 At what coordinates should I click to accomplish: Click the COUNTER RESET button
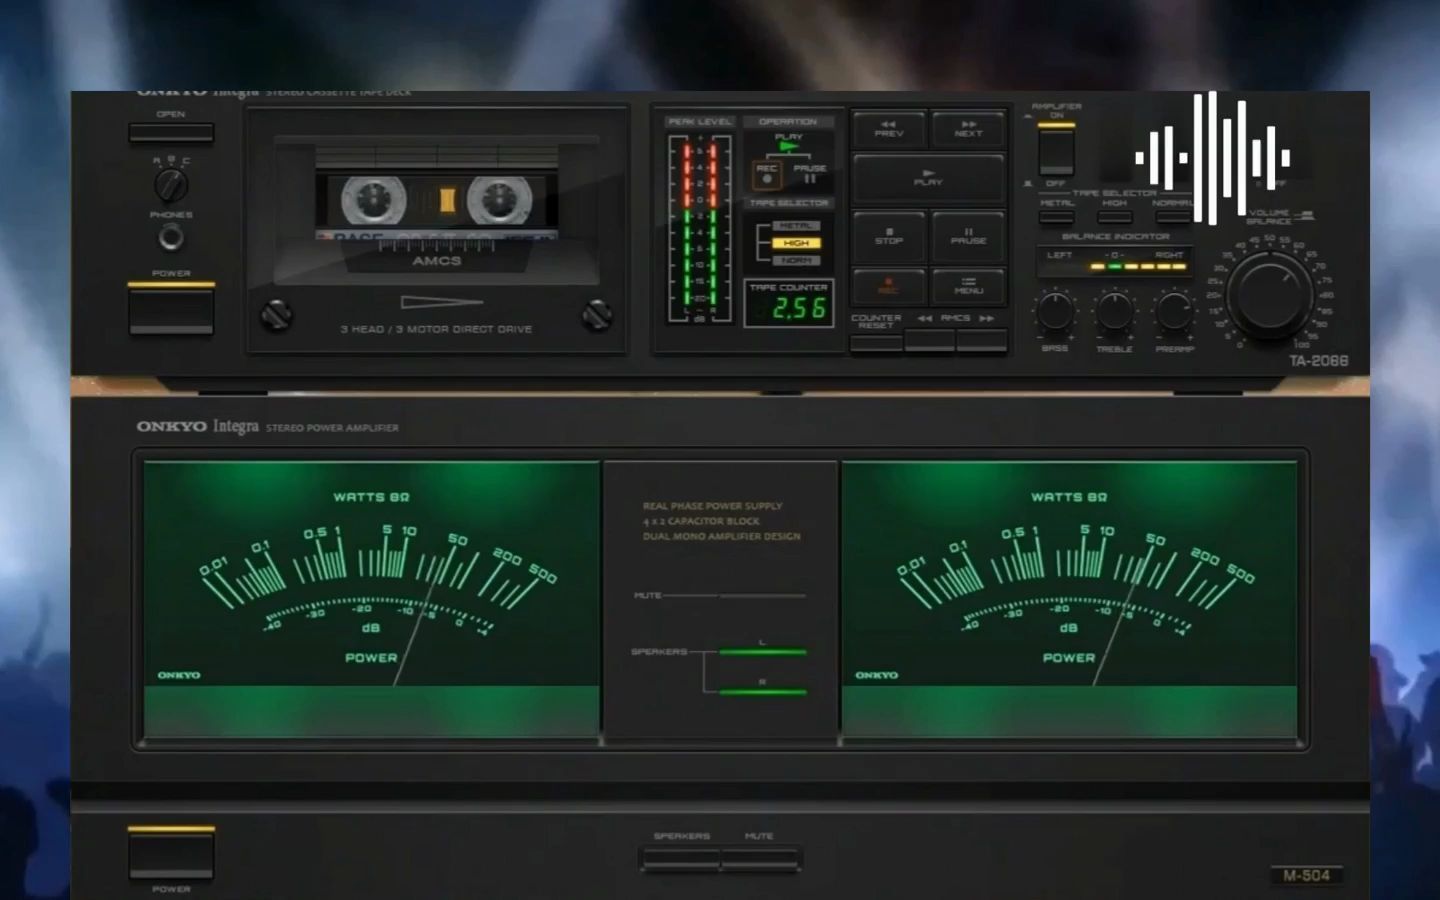(877, 342)
